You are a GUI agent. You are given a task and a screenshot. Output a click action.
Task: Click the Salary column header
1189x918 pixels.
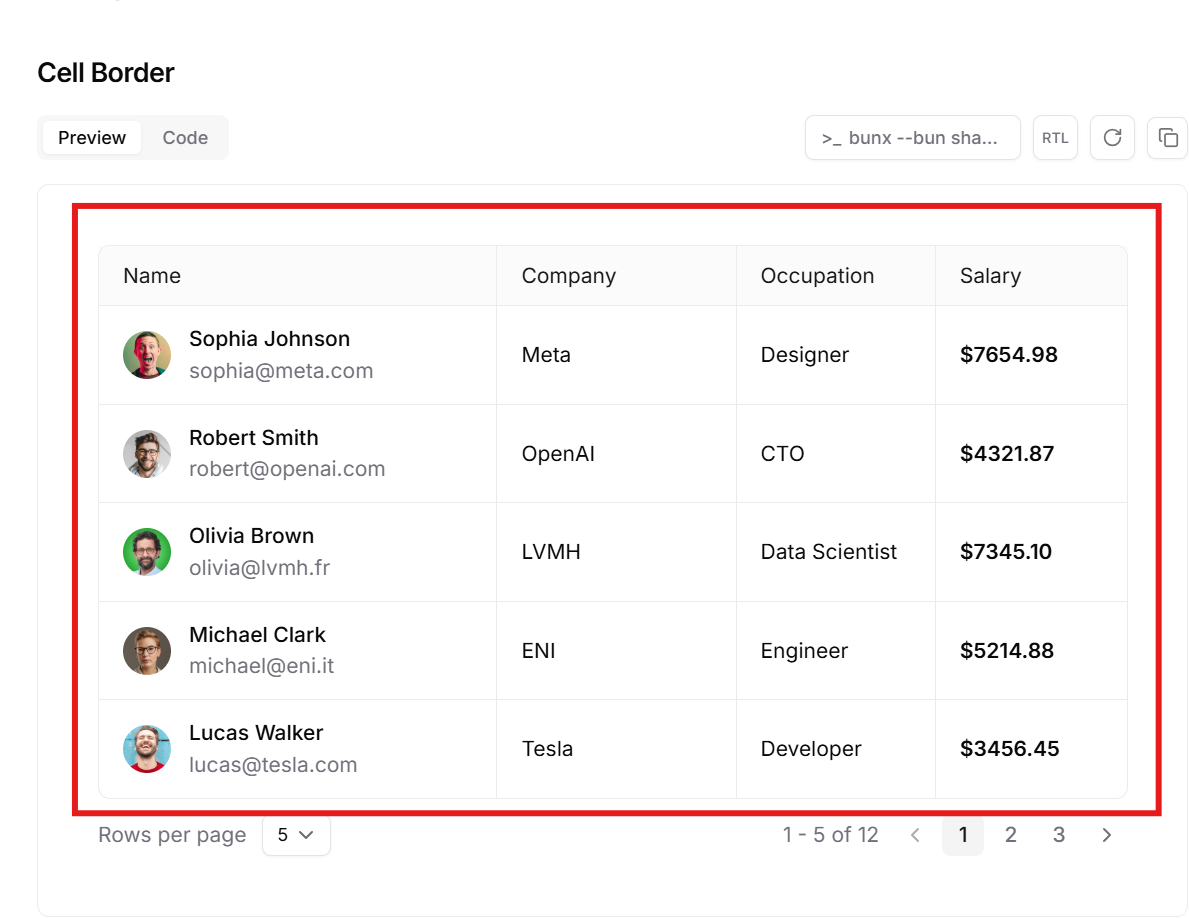990,276
